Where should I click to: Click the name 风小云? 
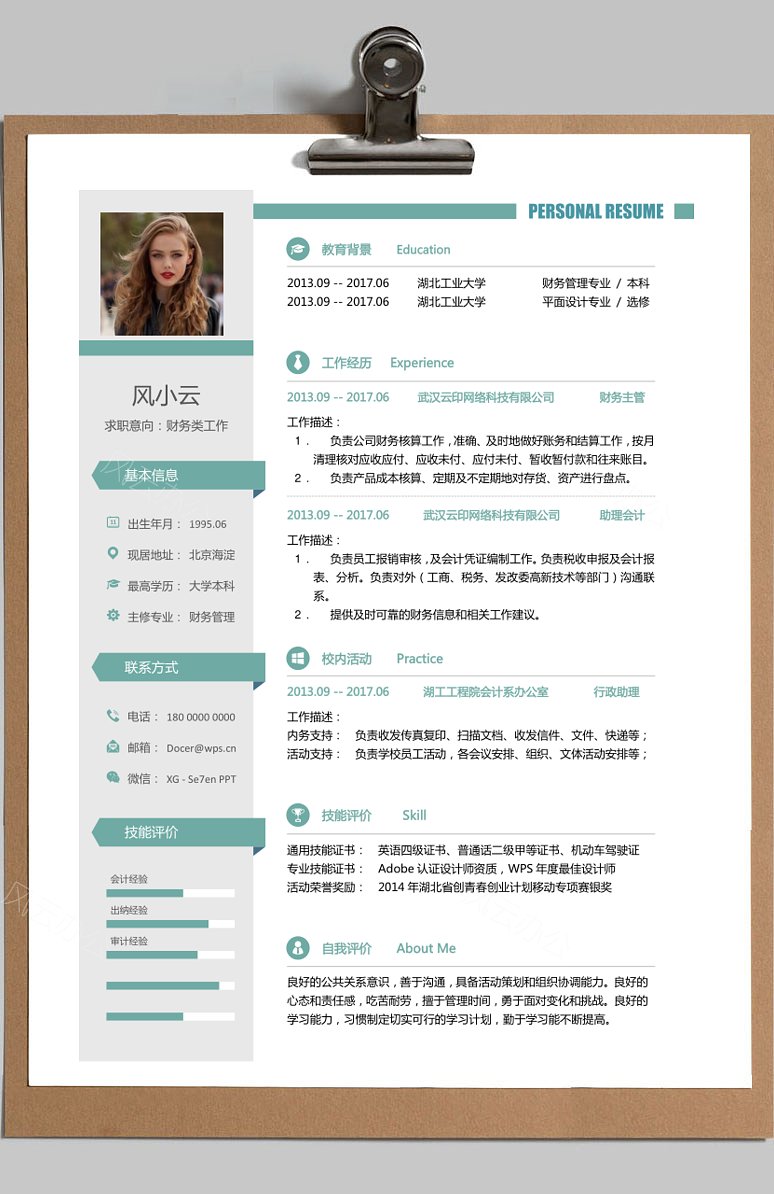[x=166, y=395]
